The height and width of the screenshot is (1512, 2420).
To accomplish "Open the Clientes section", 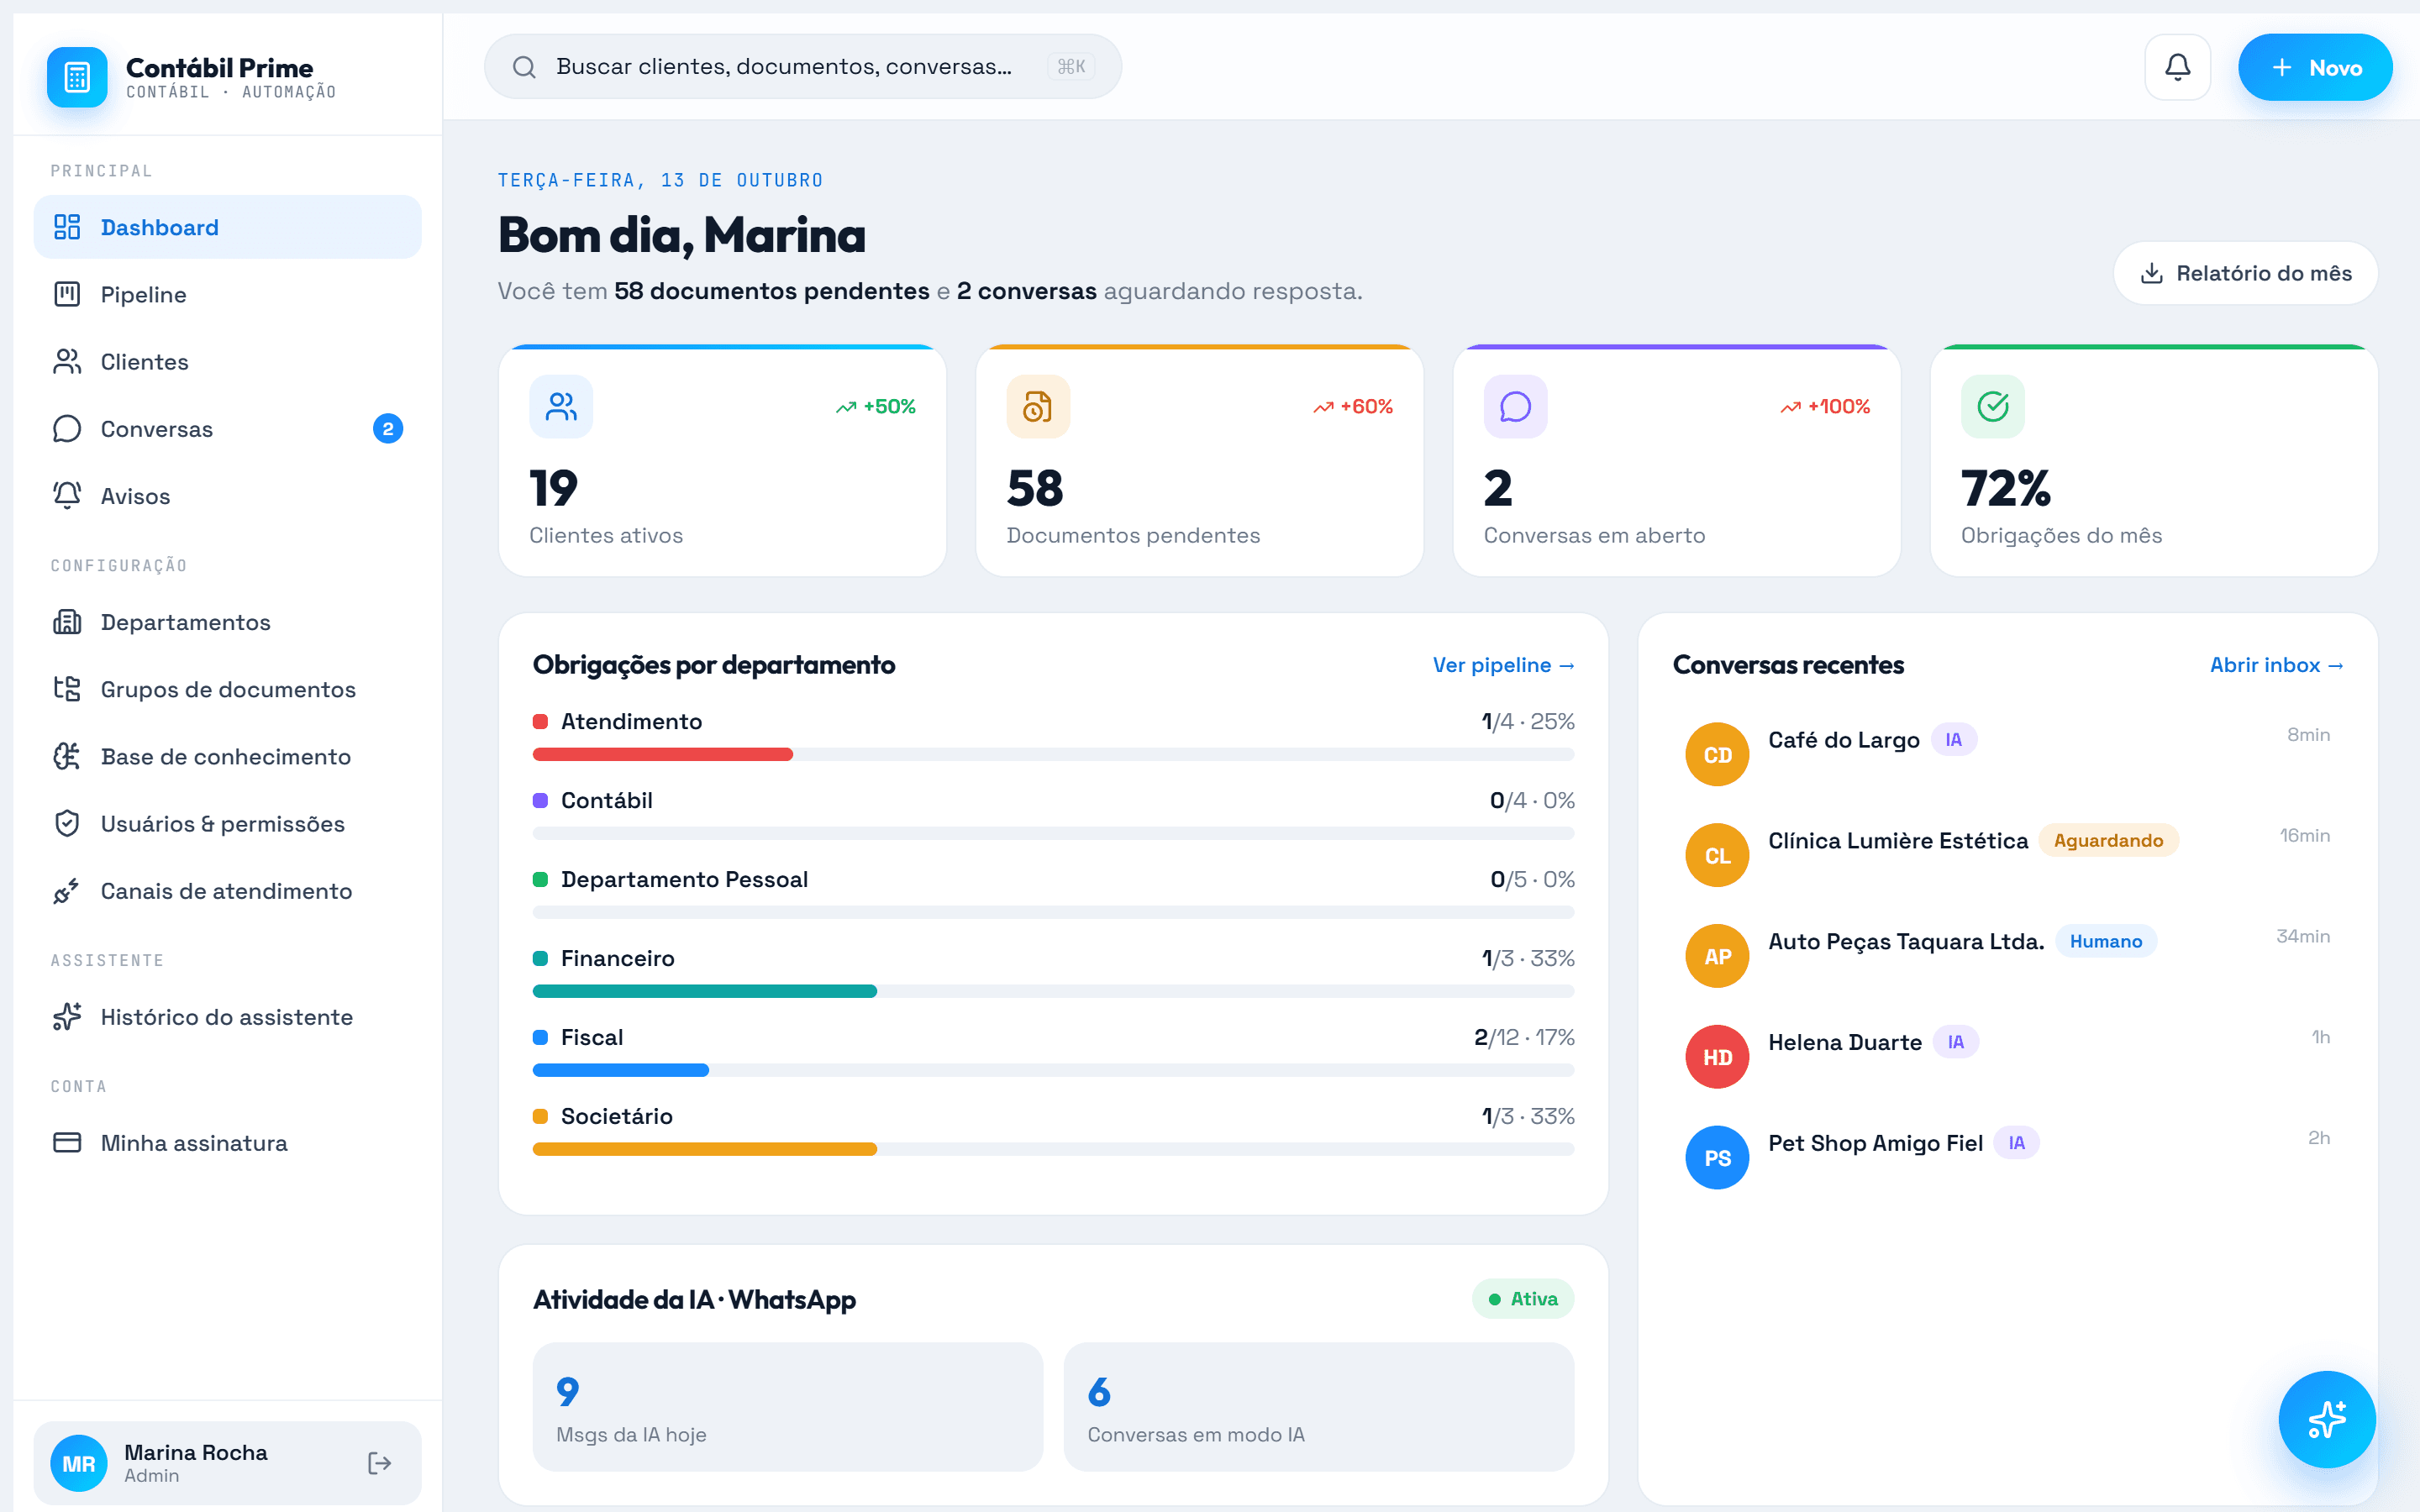I will pyautogui.click(x=227, y=361).
